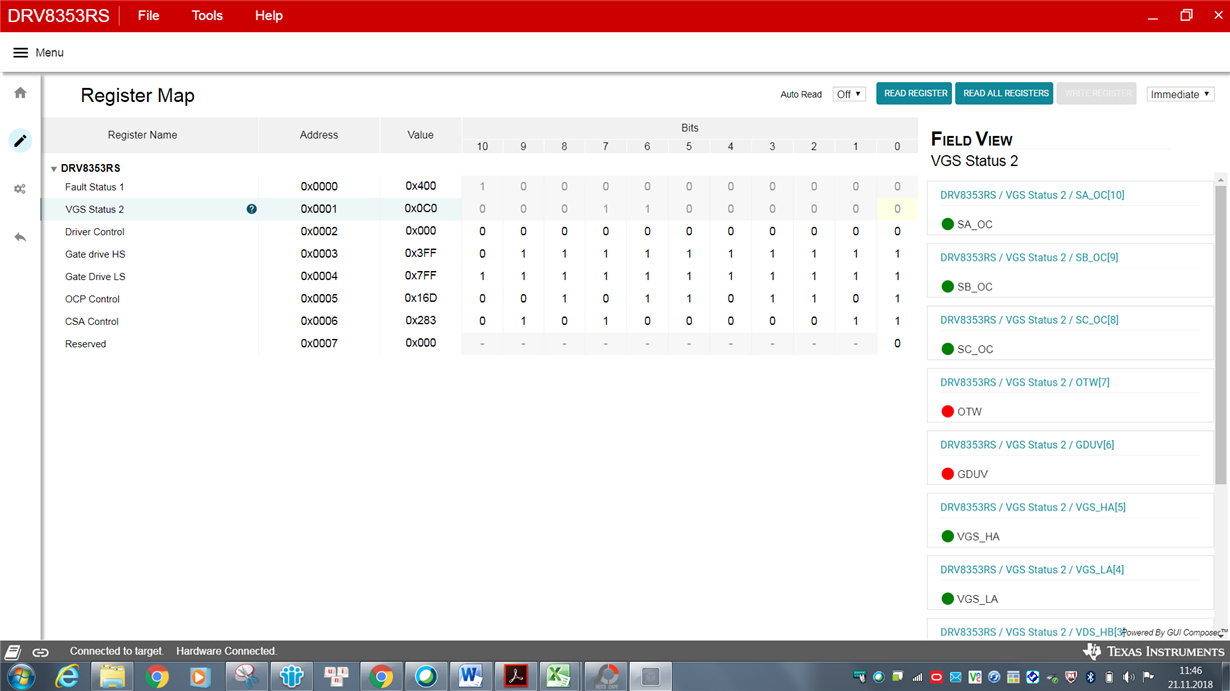Open the gears settings sidebar icon
The image size is (1230, 691).
20,189
